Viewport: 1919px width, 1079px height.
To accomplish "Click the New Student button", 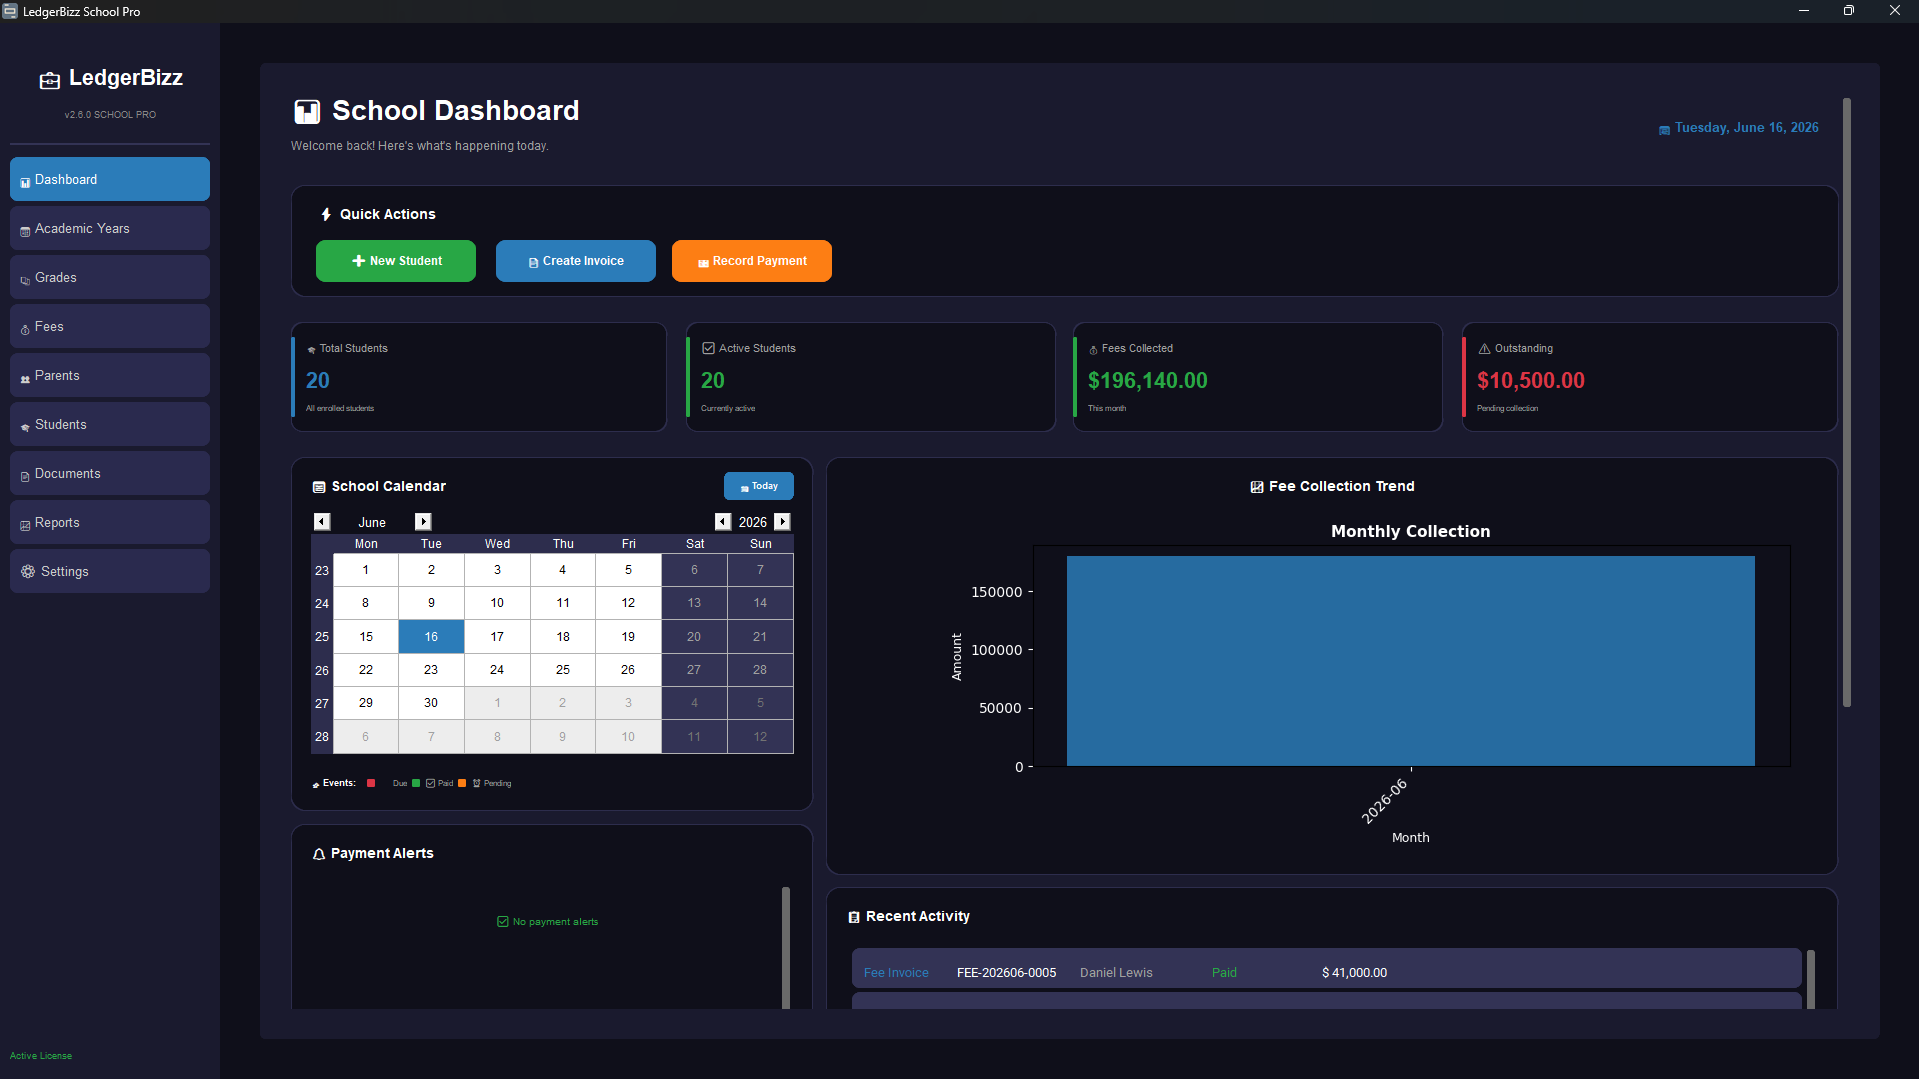I will point(396,261).
